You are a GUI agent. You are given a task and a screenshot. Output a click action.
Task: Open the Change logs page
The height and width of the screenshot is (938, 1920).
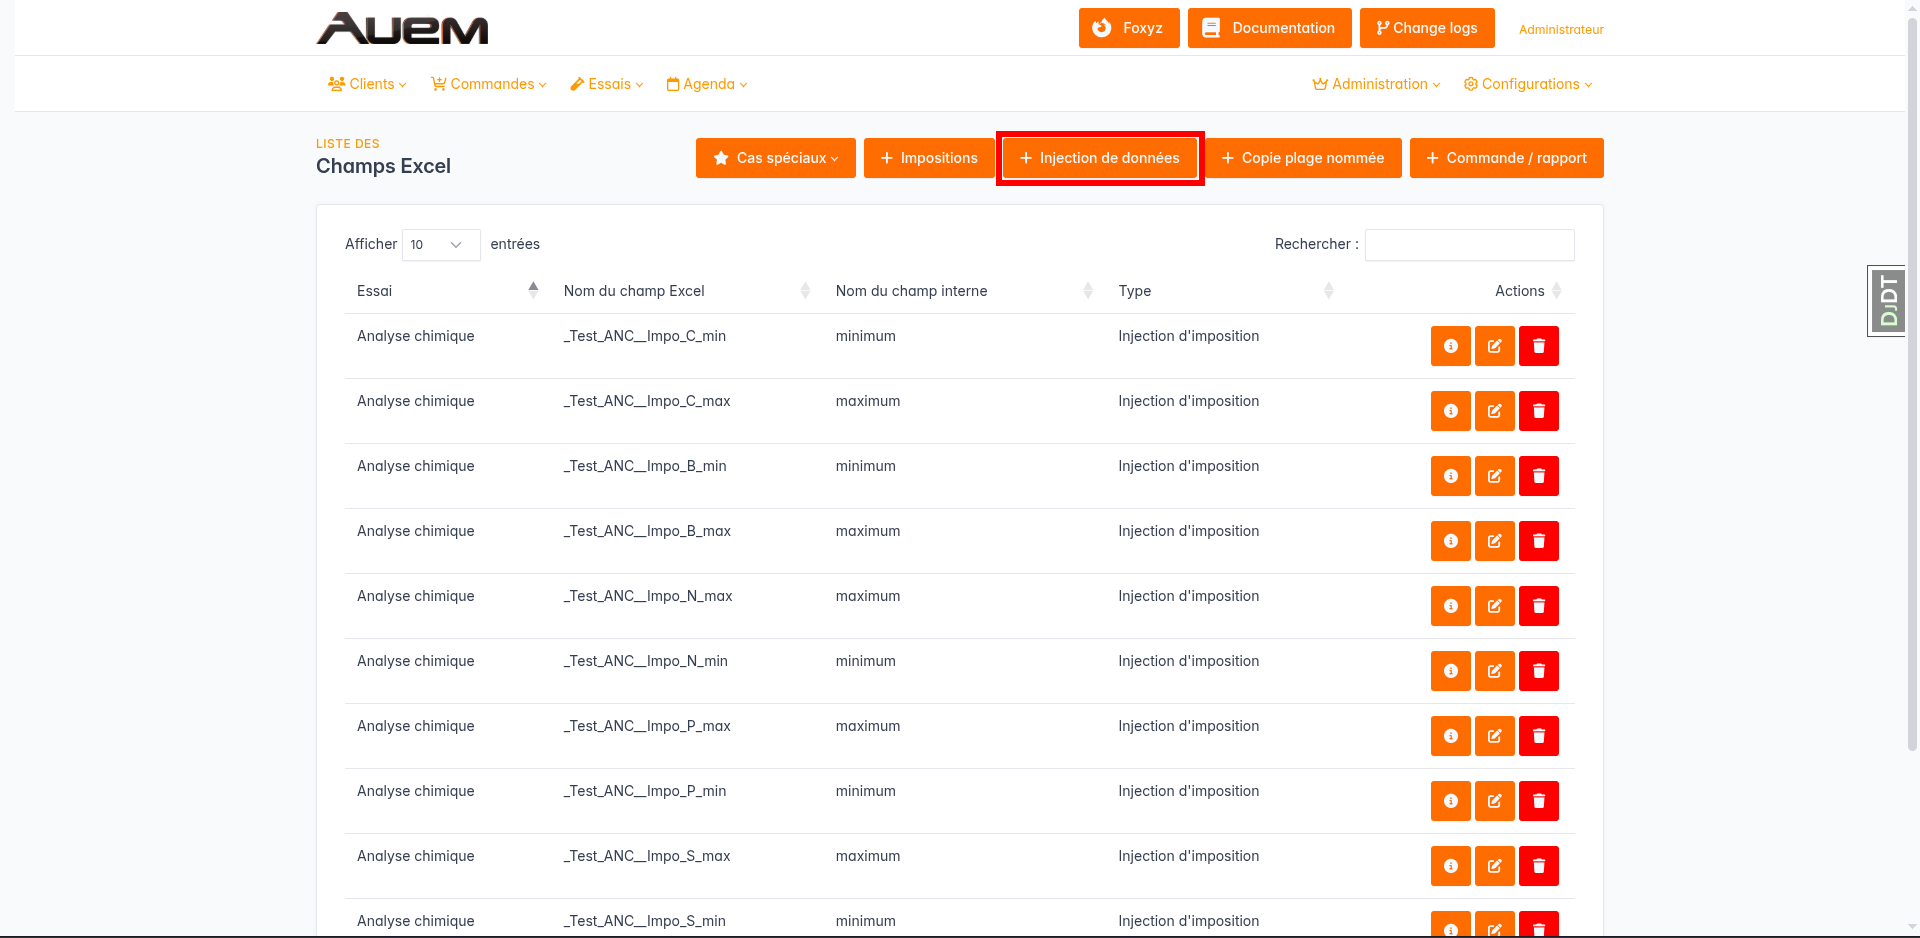(1426, 28)
